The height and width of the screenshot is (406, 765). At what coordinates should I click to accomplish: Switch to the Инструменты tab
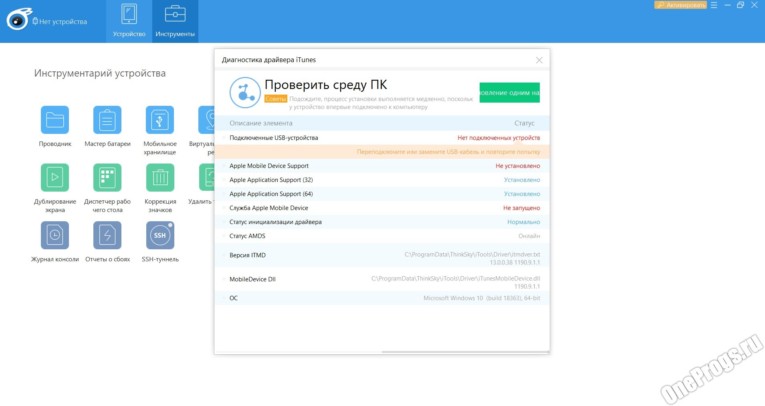[175, 21]
